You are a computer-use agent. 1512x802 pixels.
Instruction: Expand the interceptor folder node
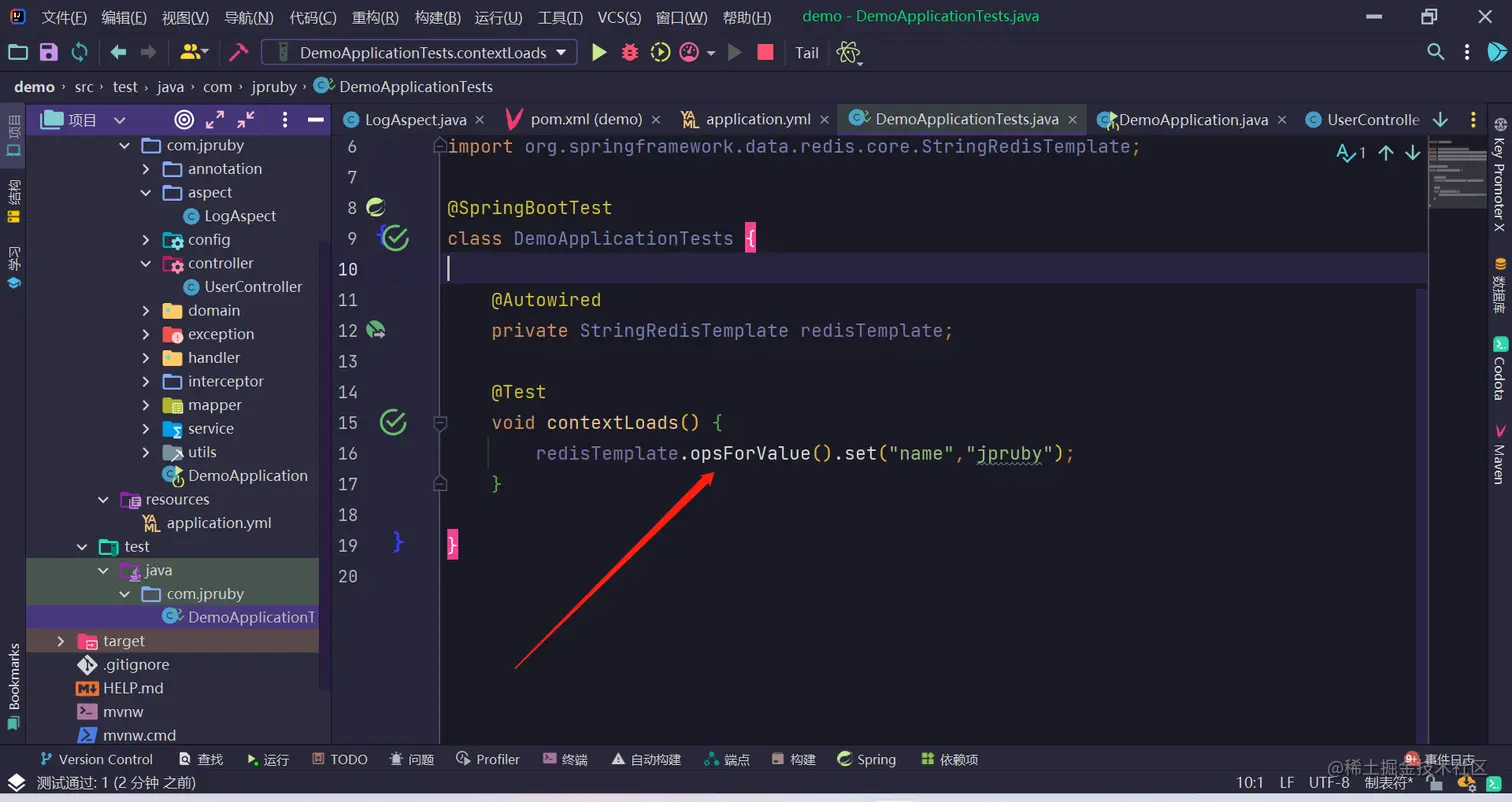click(146, 381)
